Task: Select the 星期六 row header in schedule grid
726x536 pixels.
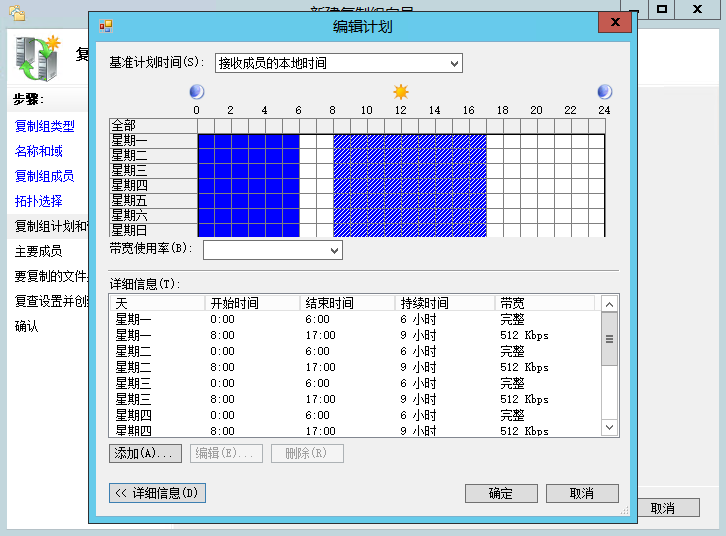Action: (153, 215)
